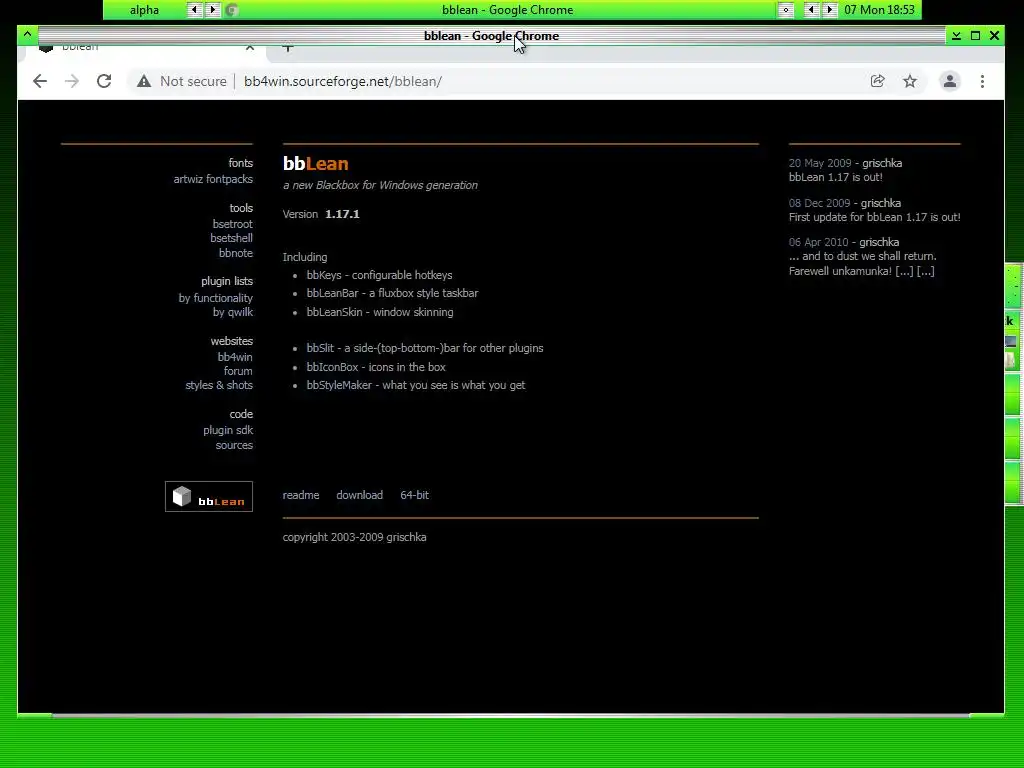
Task: Click left arrow beside the bbLeanBar clock
Action: tap(811, 10)
